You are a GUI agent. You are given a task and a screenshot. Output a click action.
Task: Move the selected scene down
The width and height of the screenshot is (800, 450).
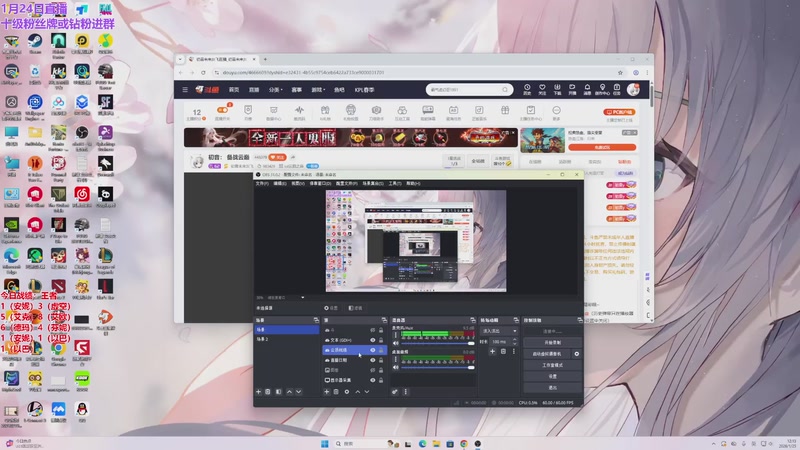(298, 392)
